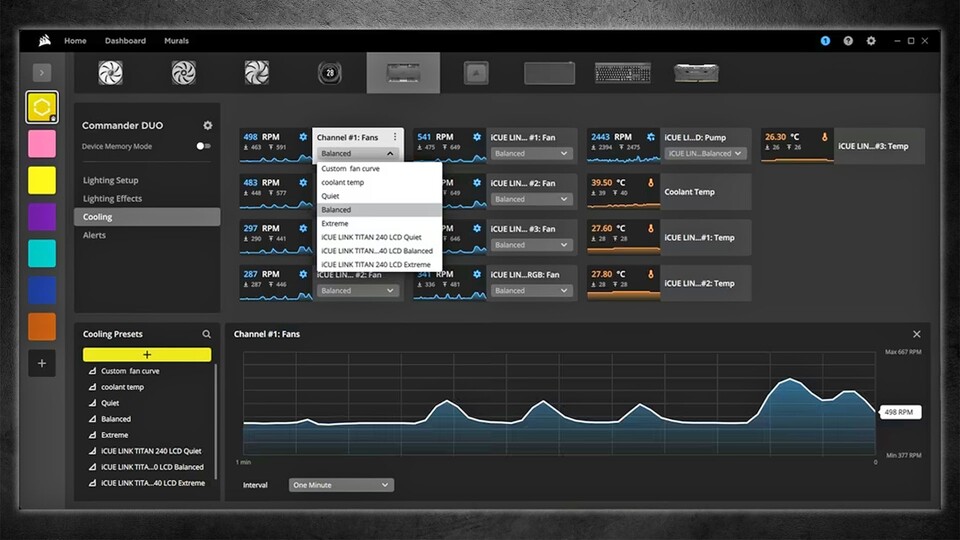Open iCUE LIN... #3: Fan preset dropdown
The width and height of the screenshot is (960, 540).
tap(531, 245)
